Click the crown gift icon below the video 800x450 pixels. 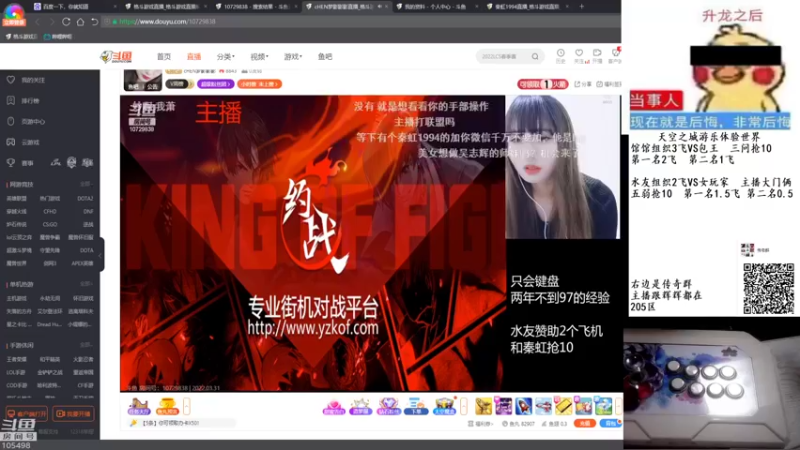(361, 407)
